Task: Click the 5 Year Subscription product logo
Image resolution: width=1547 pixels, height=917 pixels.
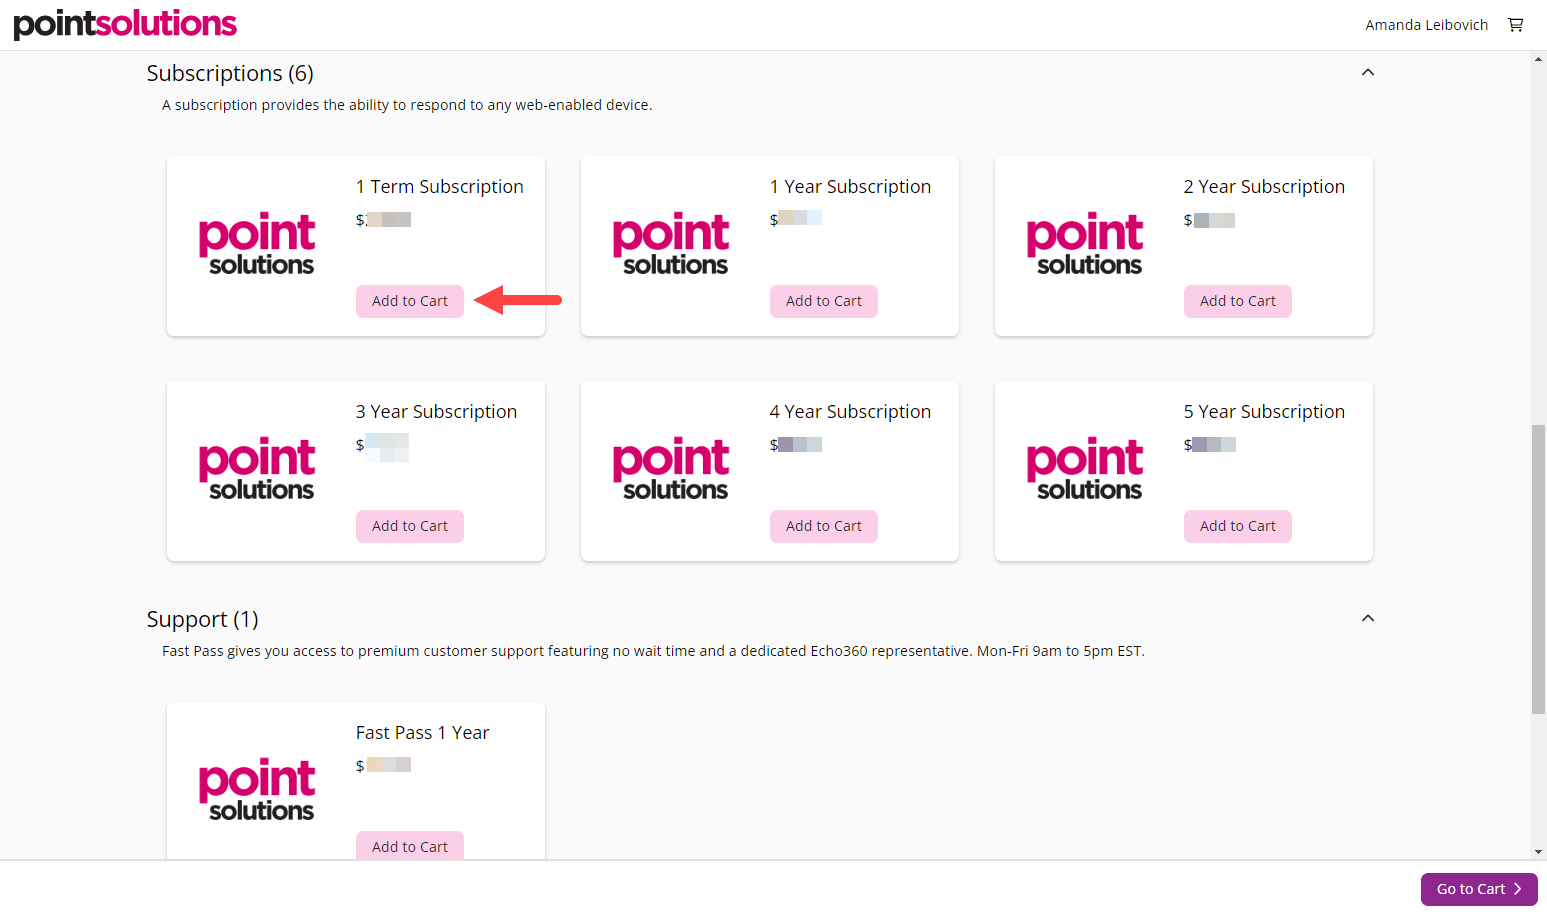Action: pos(1085,470)
